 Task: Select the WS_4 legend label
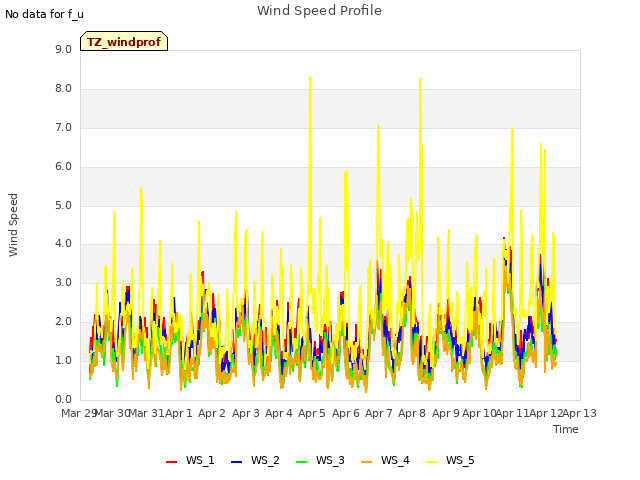(395, 460)
